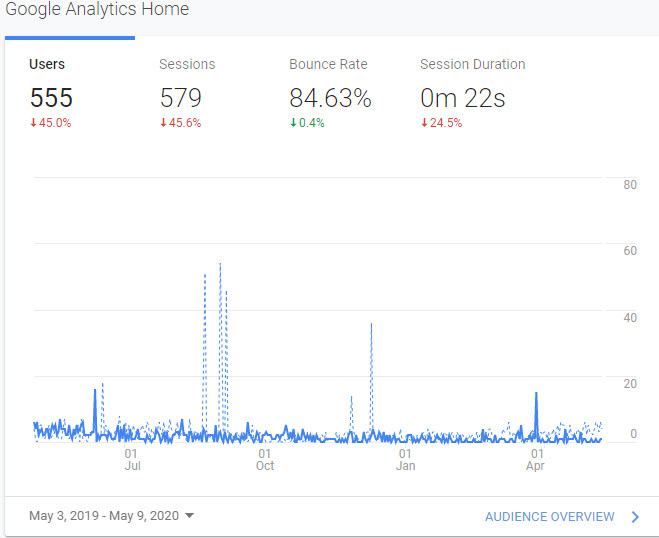
Task: Click the Users value 555
Action: click(51, 98)
